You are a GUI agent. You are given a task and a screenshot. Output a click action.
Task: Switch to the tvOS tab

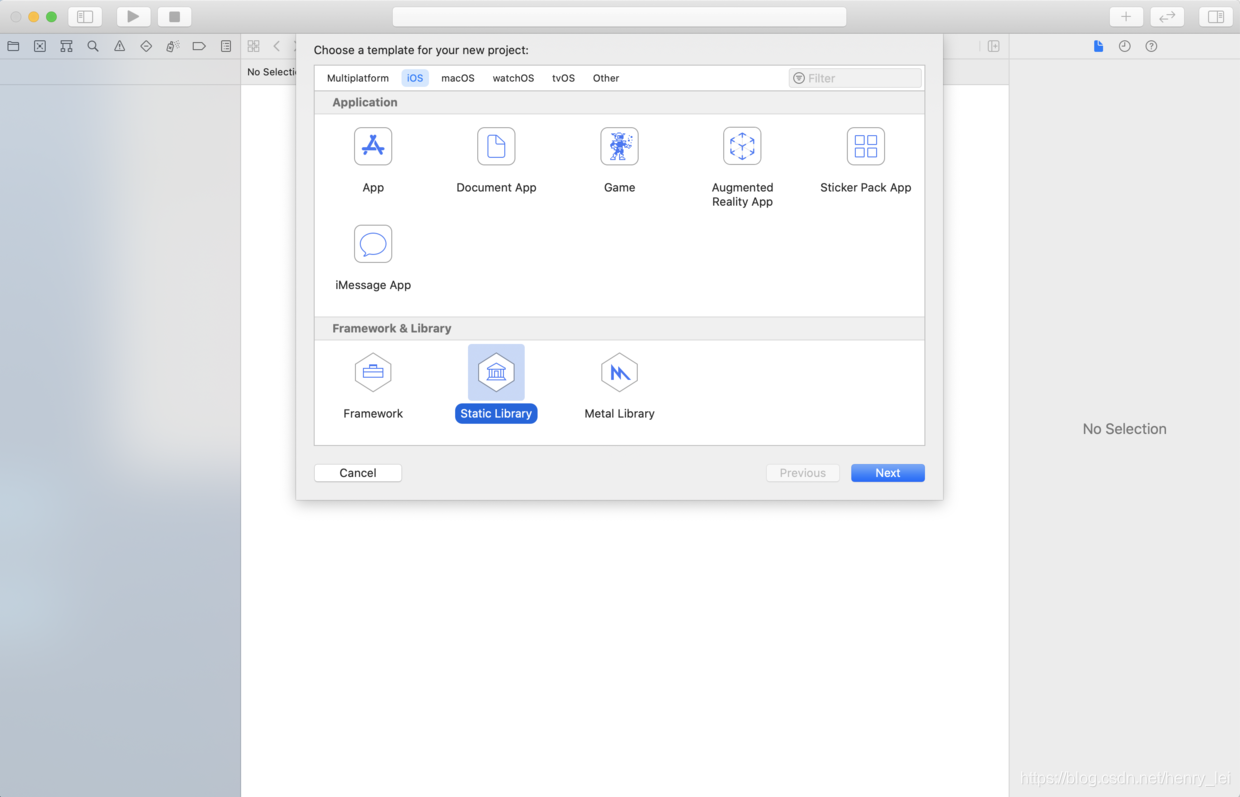[x=563, y=78]
